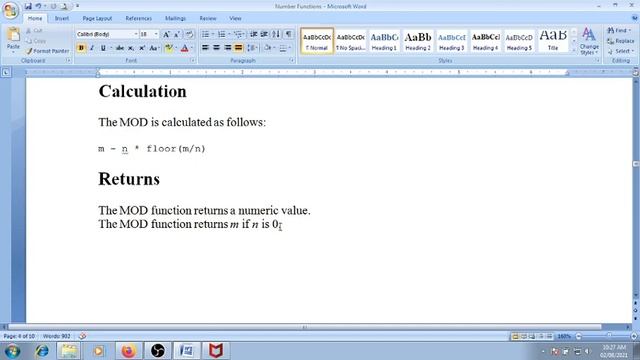Toggle Justify alignment
640x360 pixels.
(238, 48)
